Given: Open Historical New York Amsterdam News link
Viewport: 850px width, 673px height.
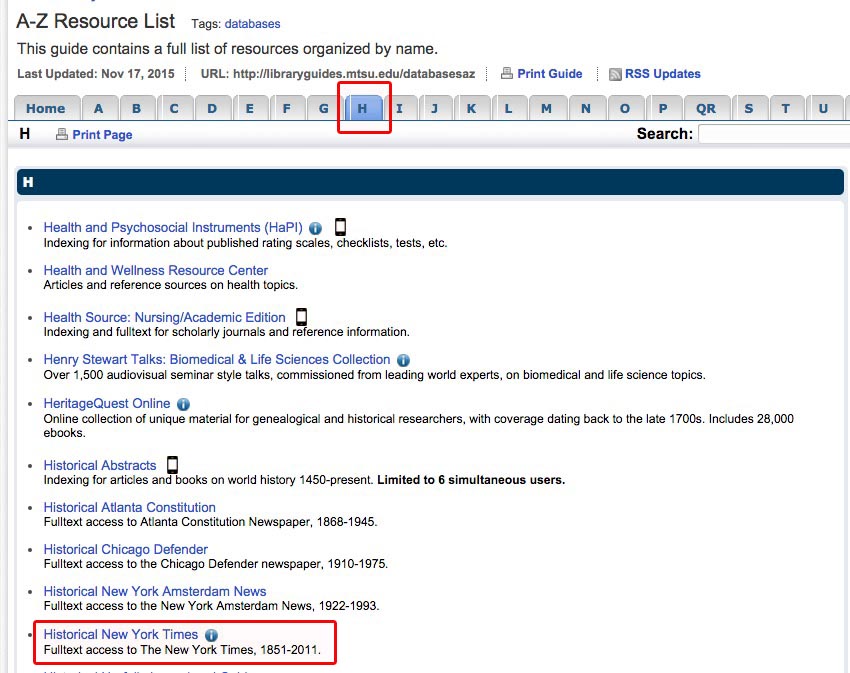Looking at the screenshot, I should (x=155, y=591).
